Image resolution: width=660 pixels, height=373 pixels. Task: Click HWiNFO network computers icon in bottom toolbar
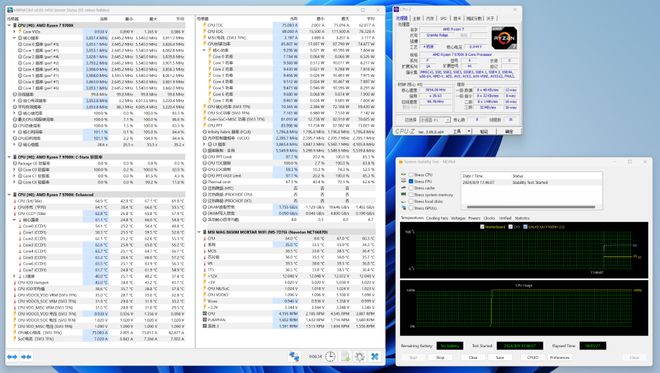pos(294,357)
